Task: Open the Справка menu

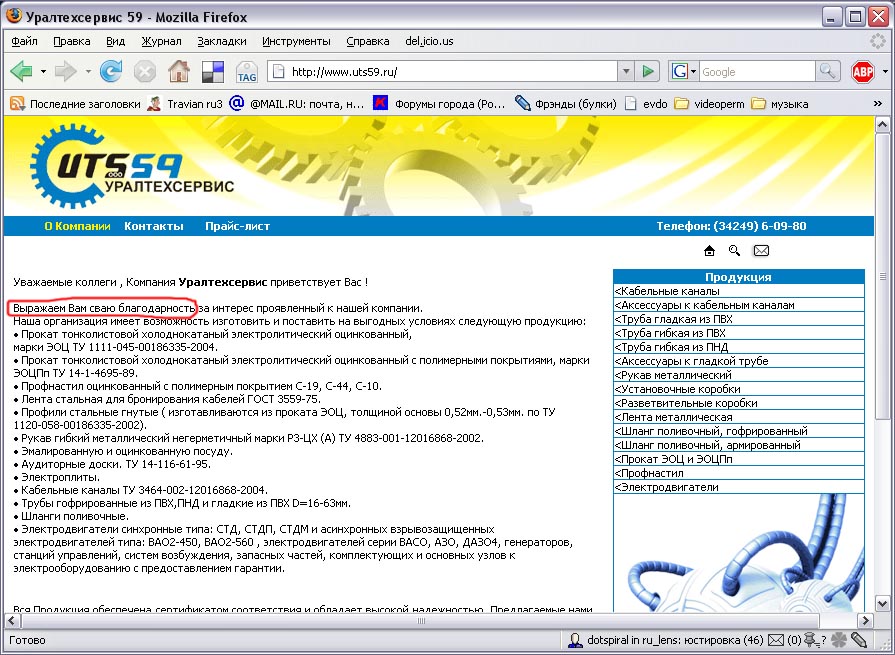Action: point(368,41)
